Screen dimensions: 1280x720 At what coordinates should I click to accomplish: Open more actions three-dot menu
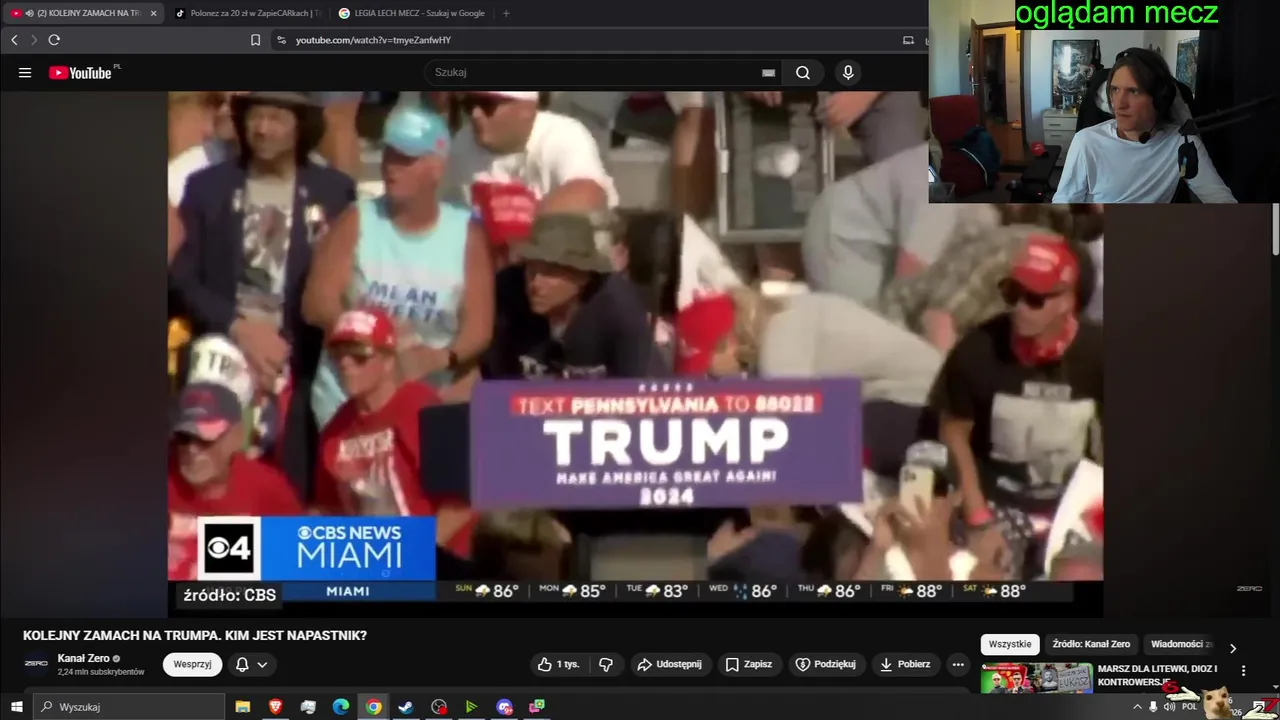click(958, 664)
